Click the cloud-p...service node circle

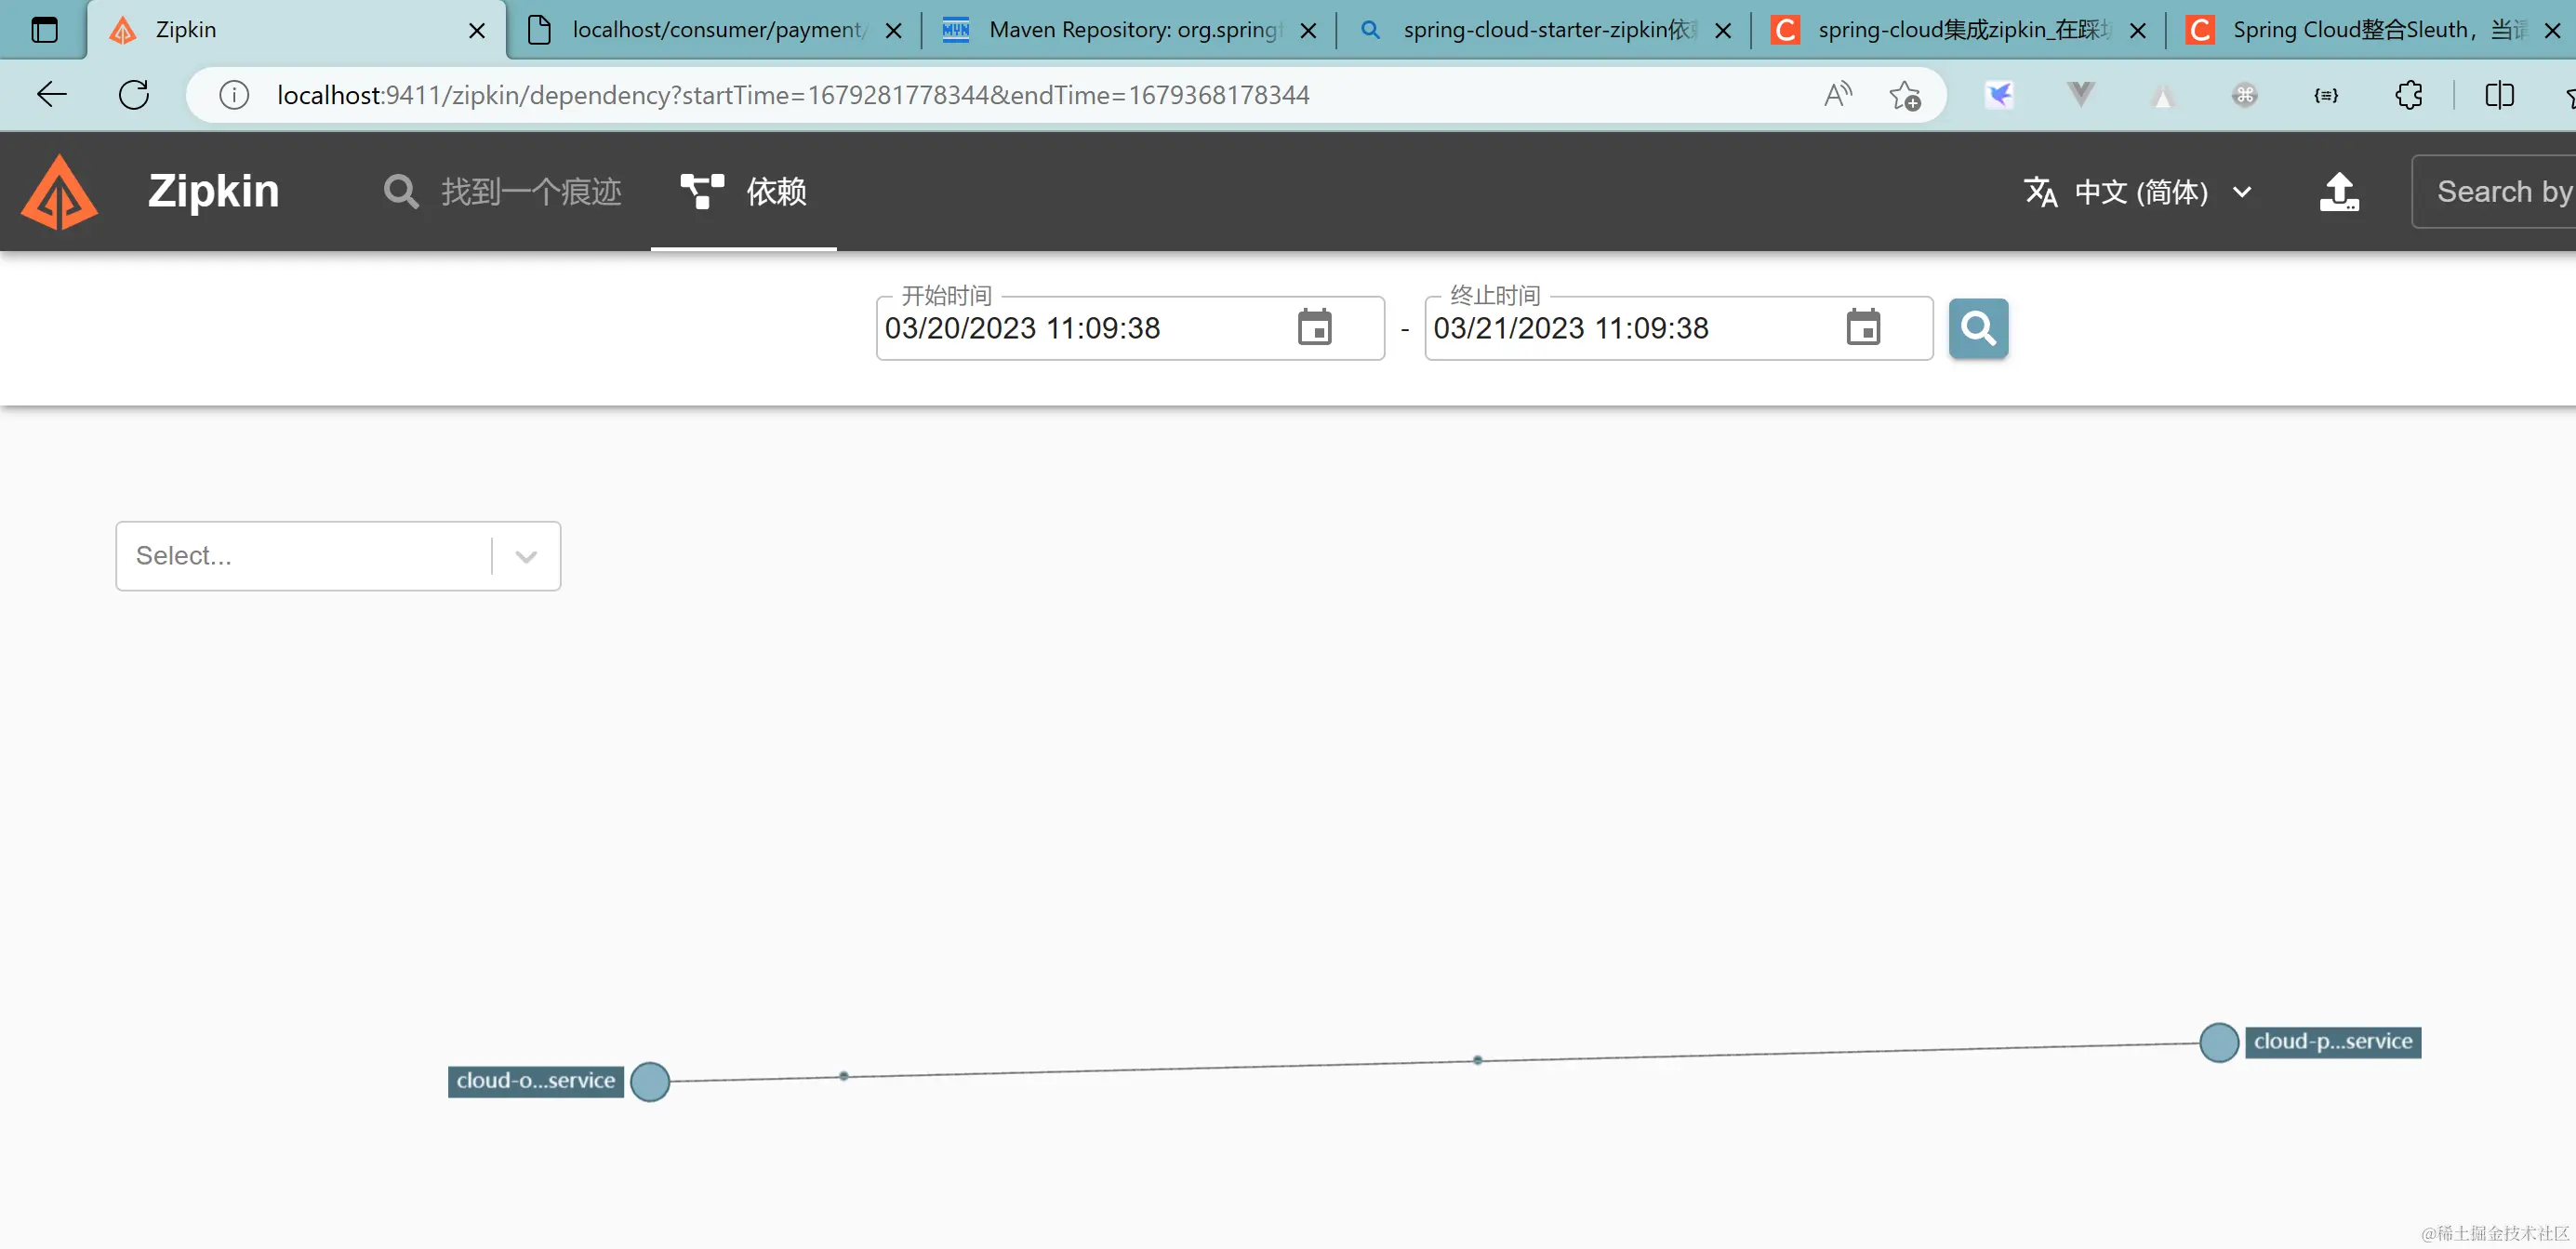(2218, 1043)
